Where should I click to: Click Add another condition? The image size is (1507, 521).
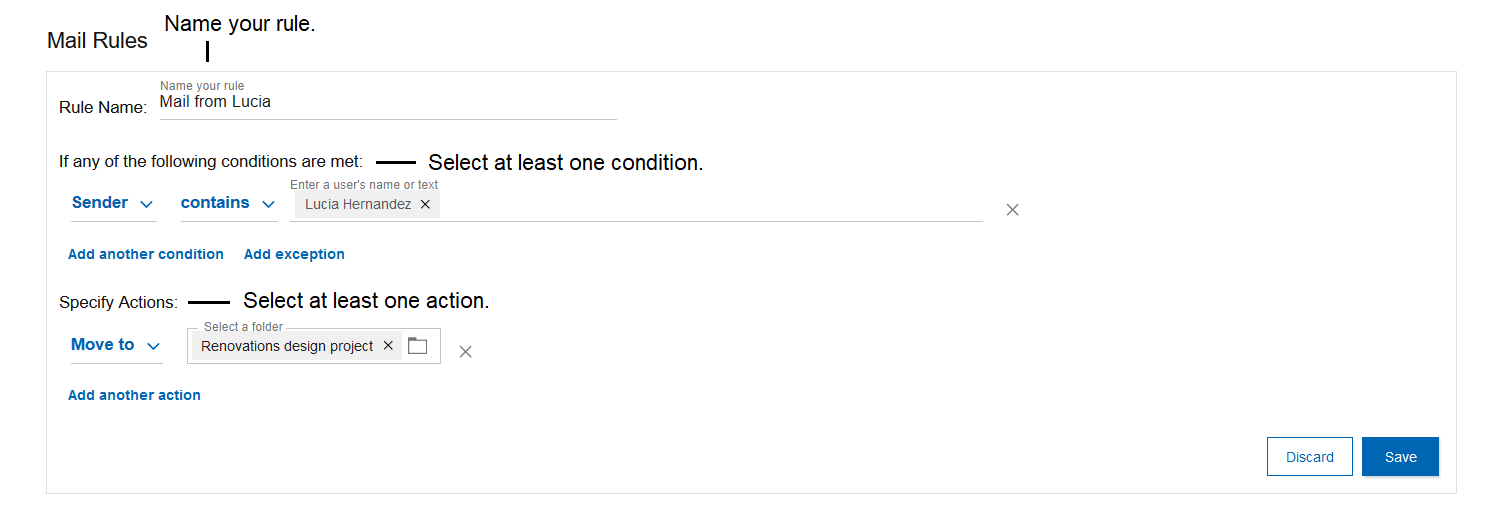(x=146, y=254)
